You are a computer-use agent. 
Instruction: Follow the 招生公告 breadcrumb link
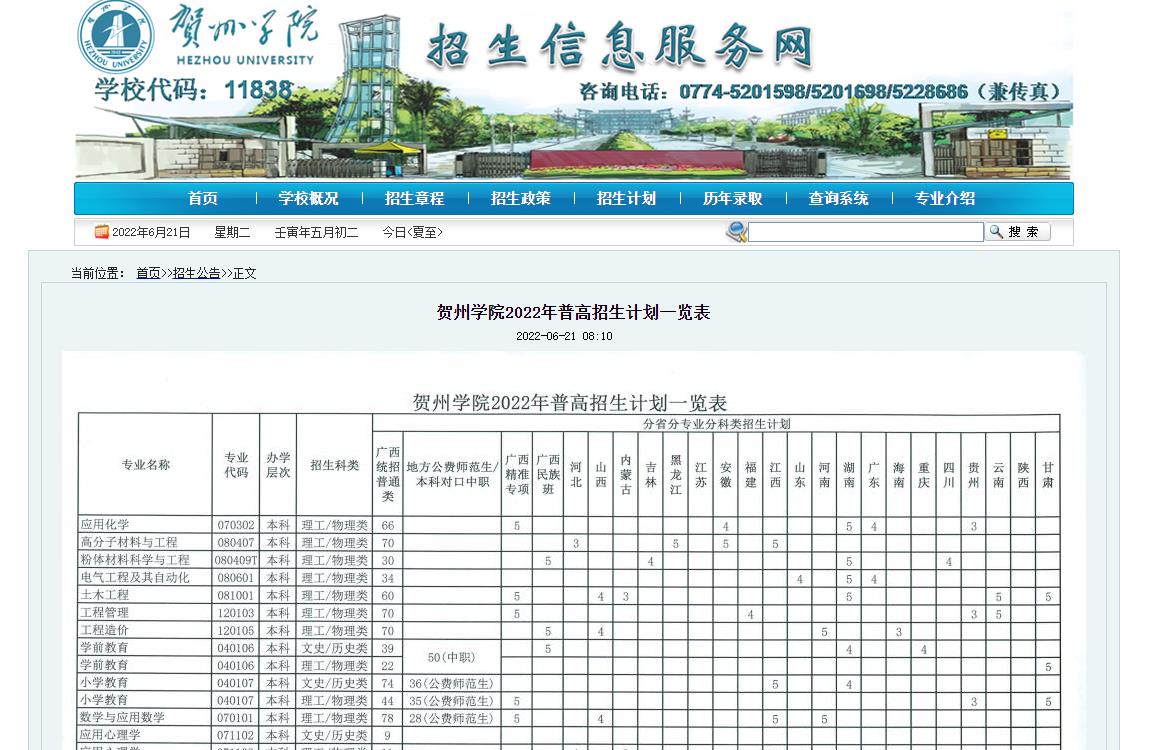197,273
